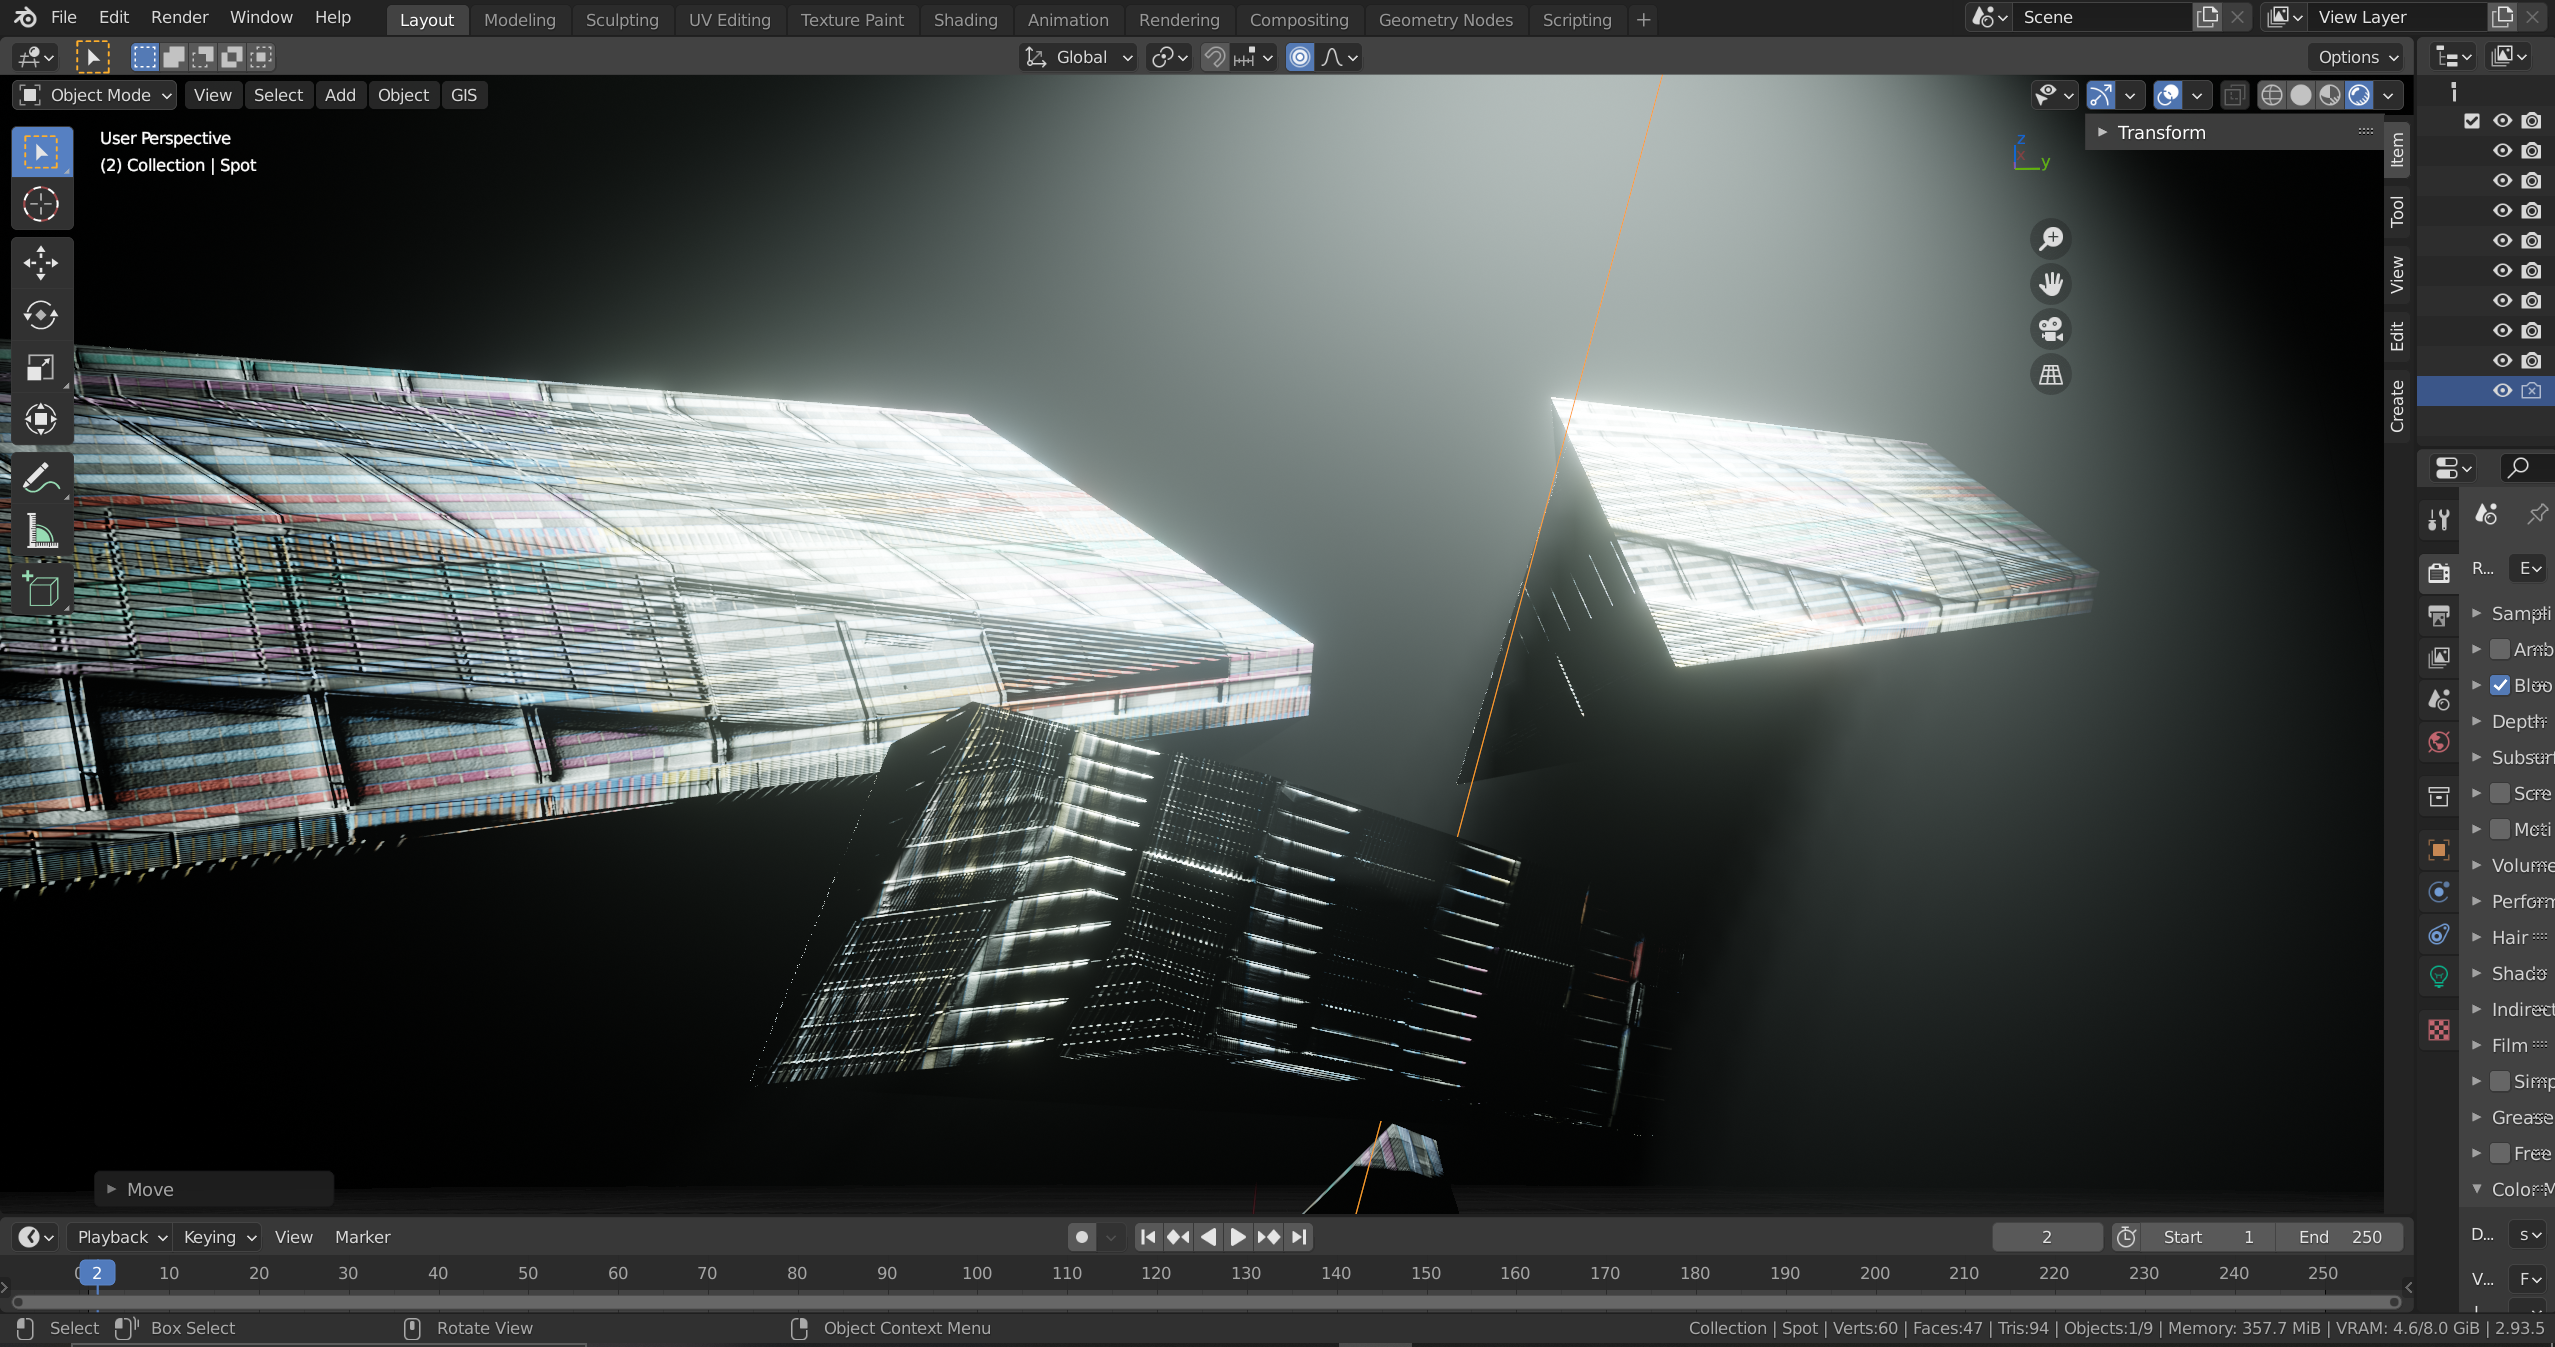
Task: Click the End frame field
Action: coord(2340,1237)
